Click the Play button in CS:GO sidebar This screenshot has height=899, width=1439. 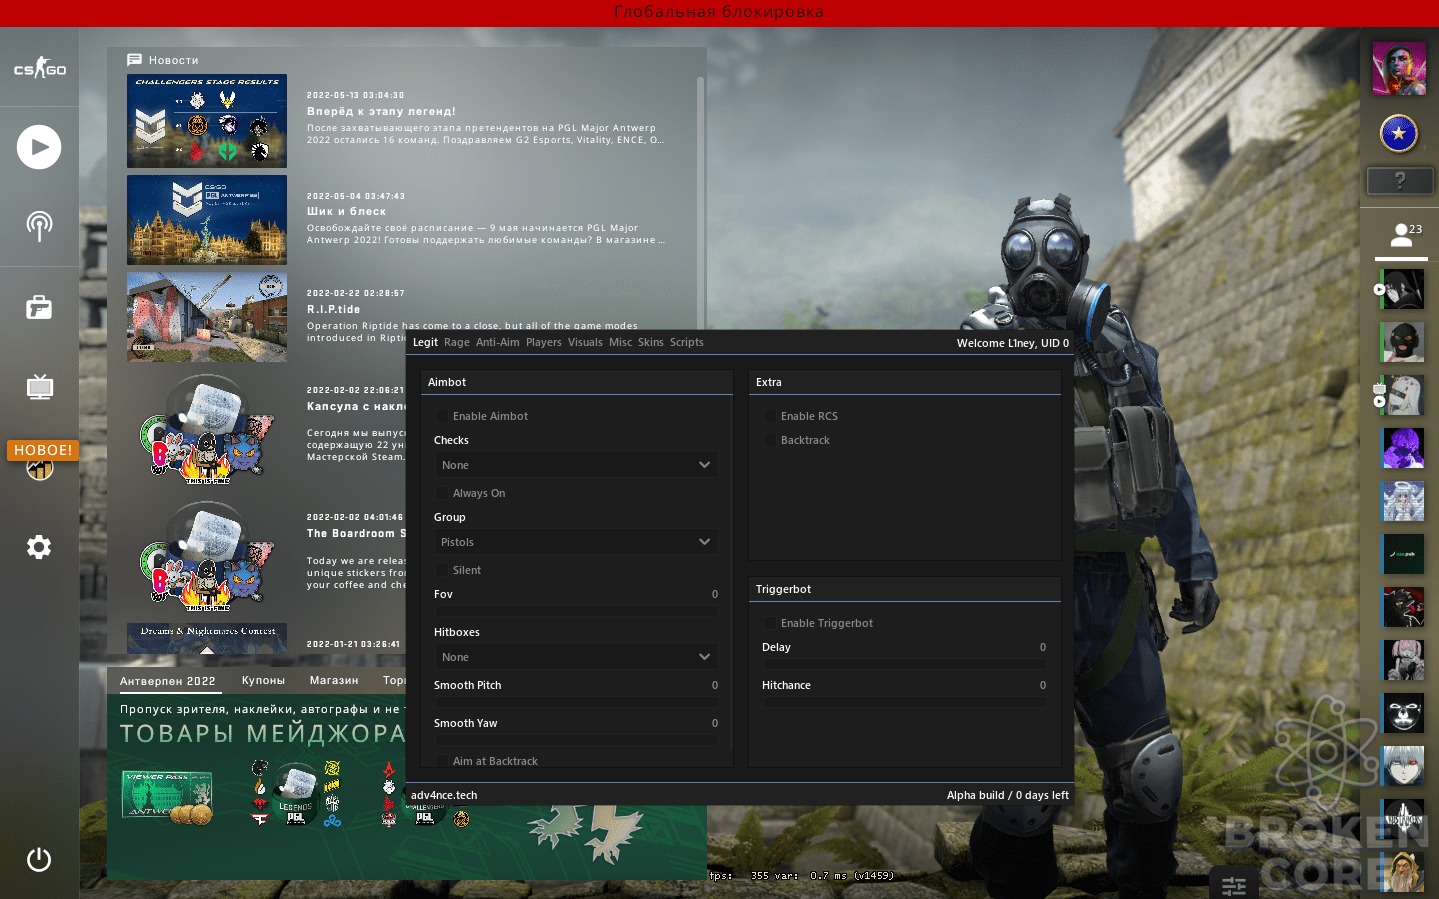point(39,147)
